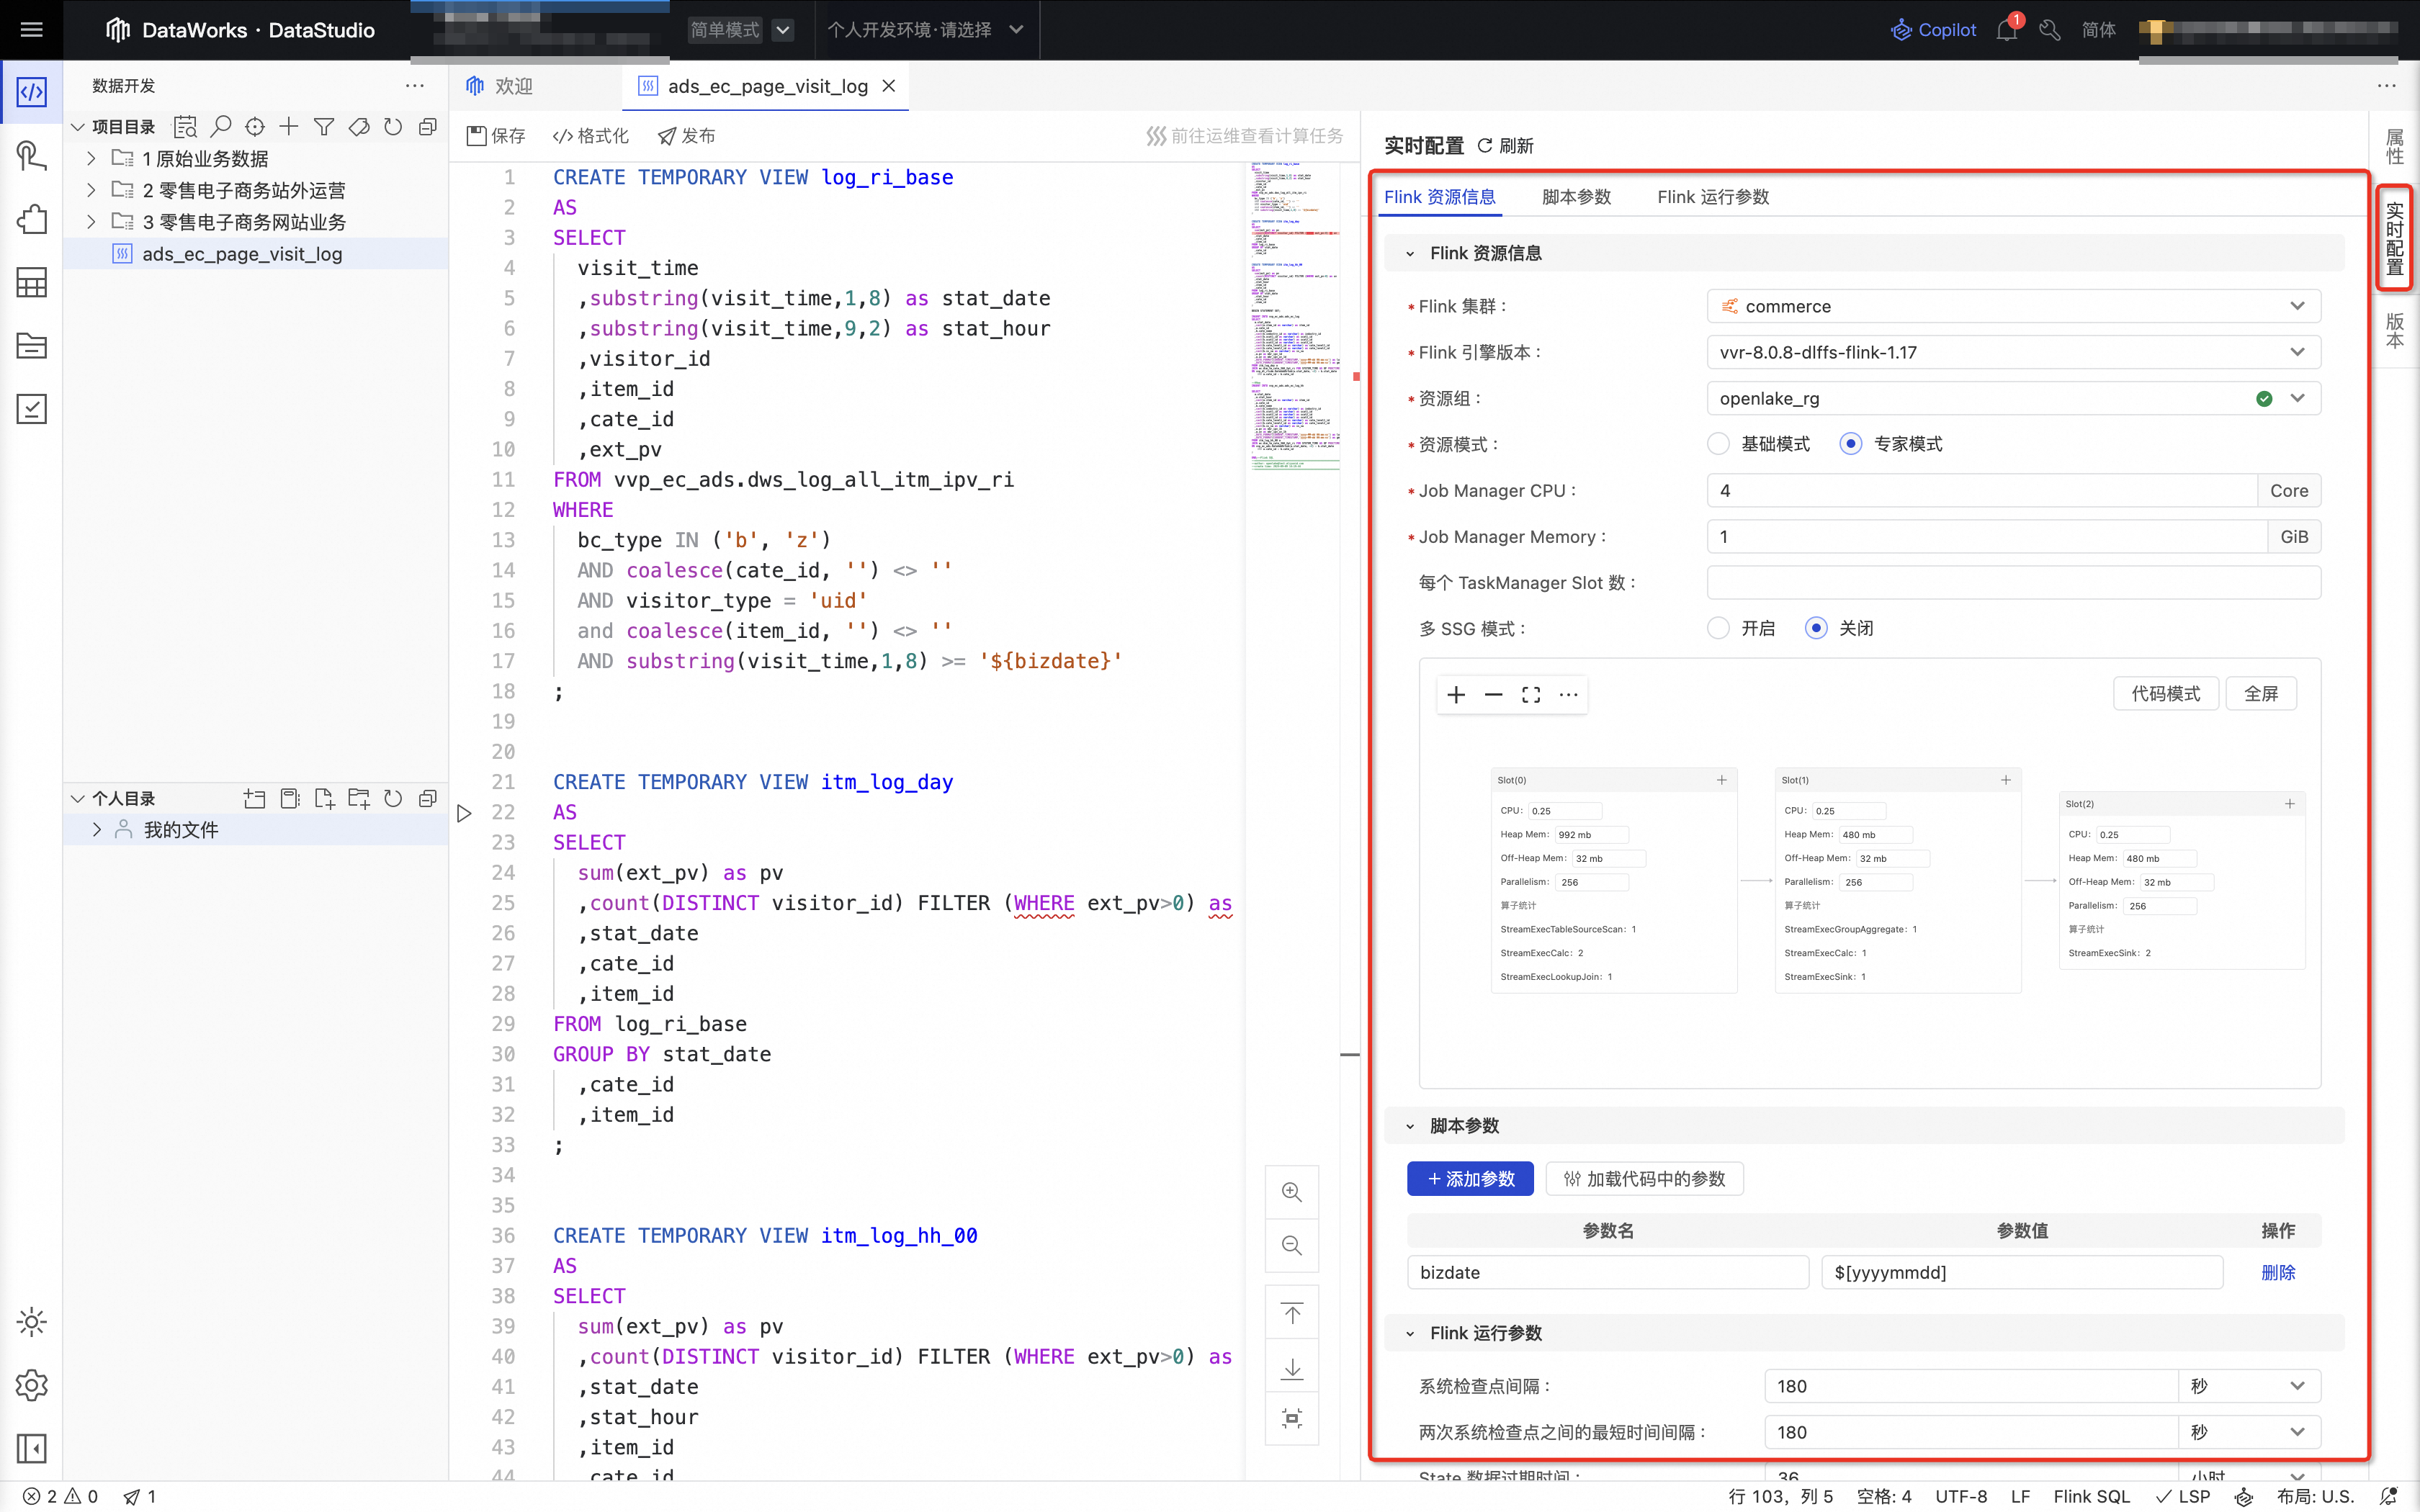2420x1512 pixels.
Task: Toggle the theme sun icon
Action: 31,1322
